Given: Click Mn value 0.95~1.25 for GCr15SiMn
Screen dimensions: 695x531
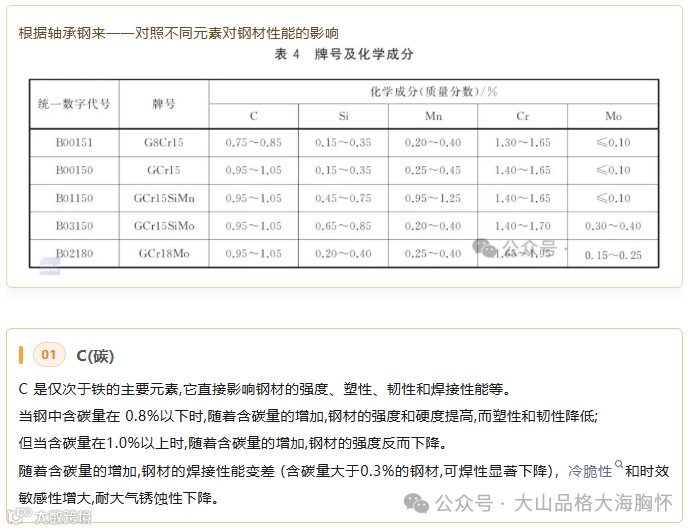Looking at the screenshot, I should tap(433, 198).
